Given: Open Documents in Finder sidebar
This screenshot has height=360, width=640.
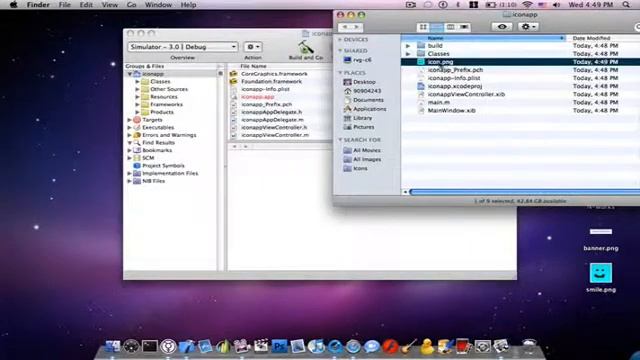Looking at the screenshot, I should pos(364,100).
